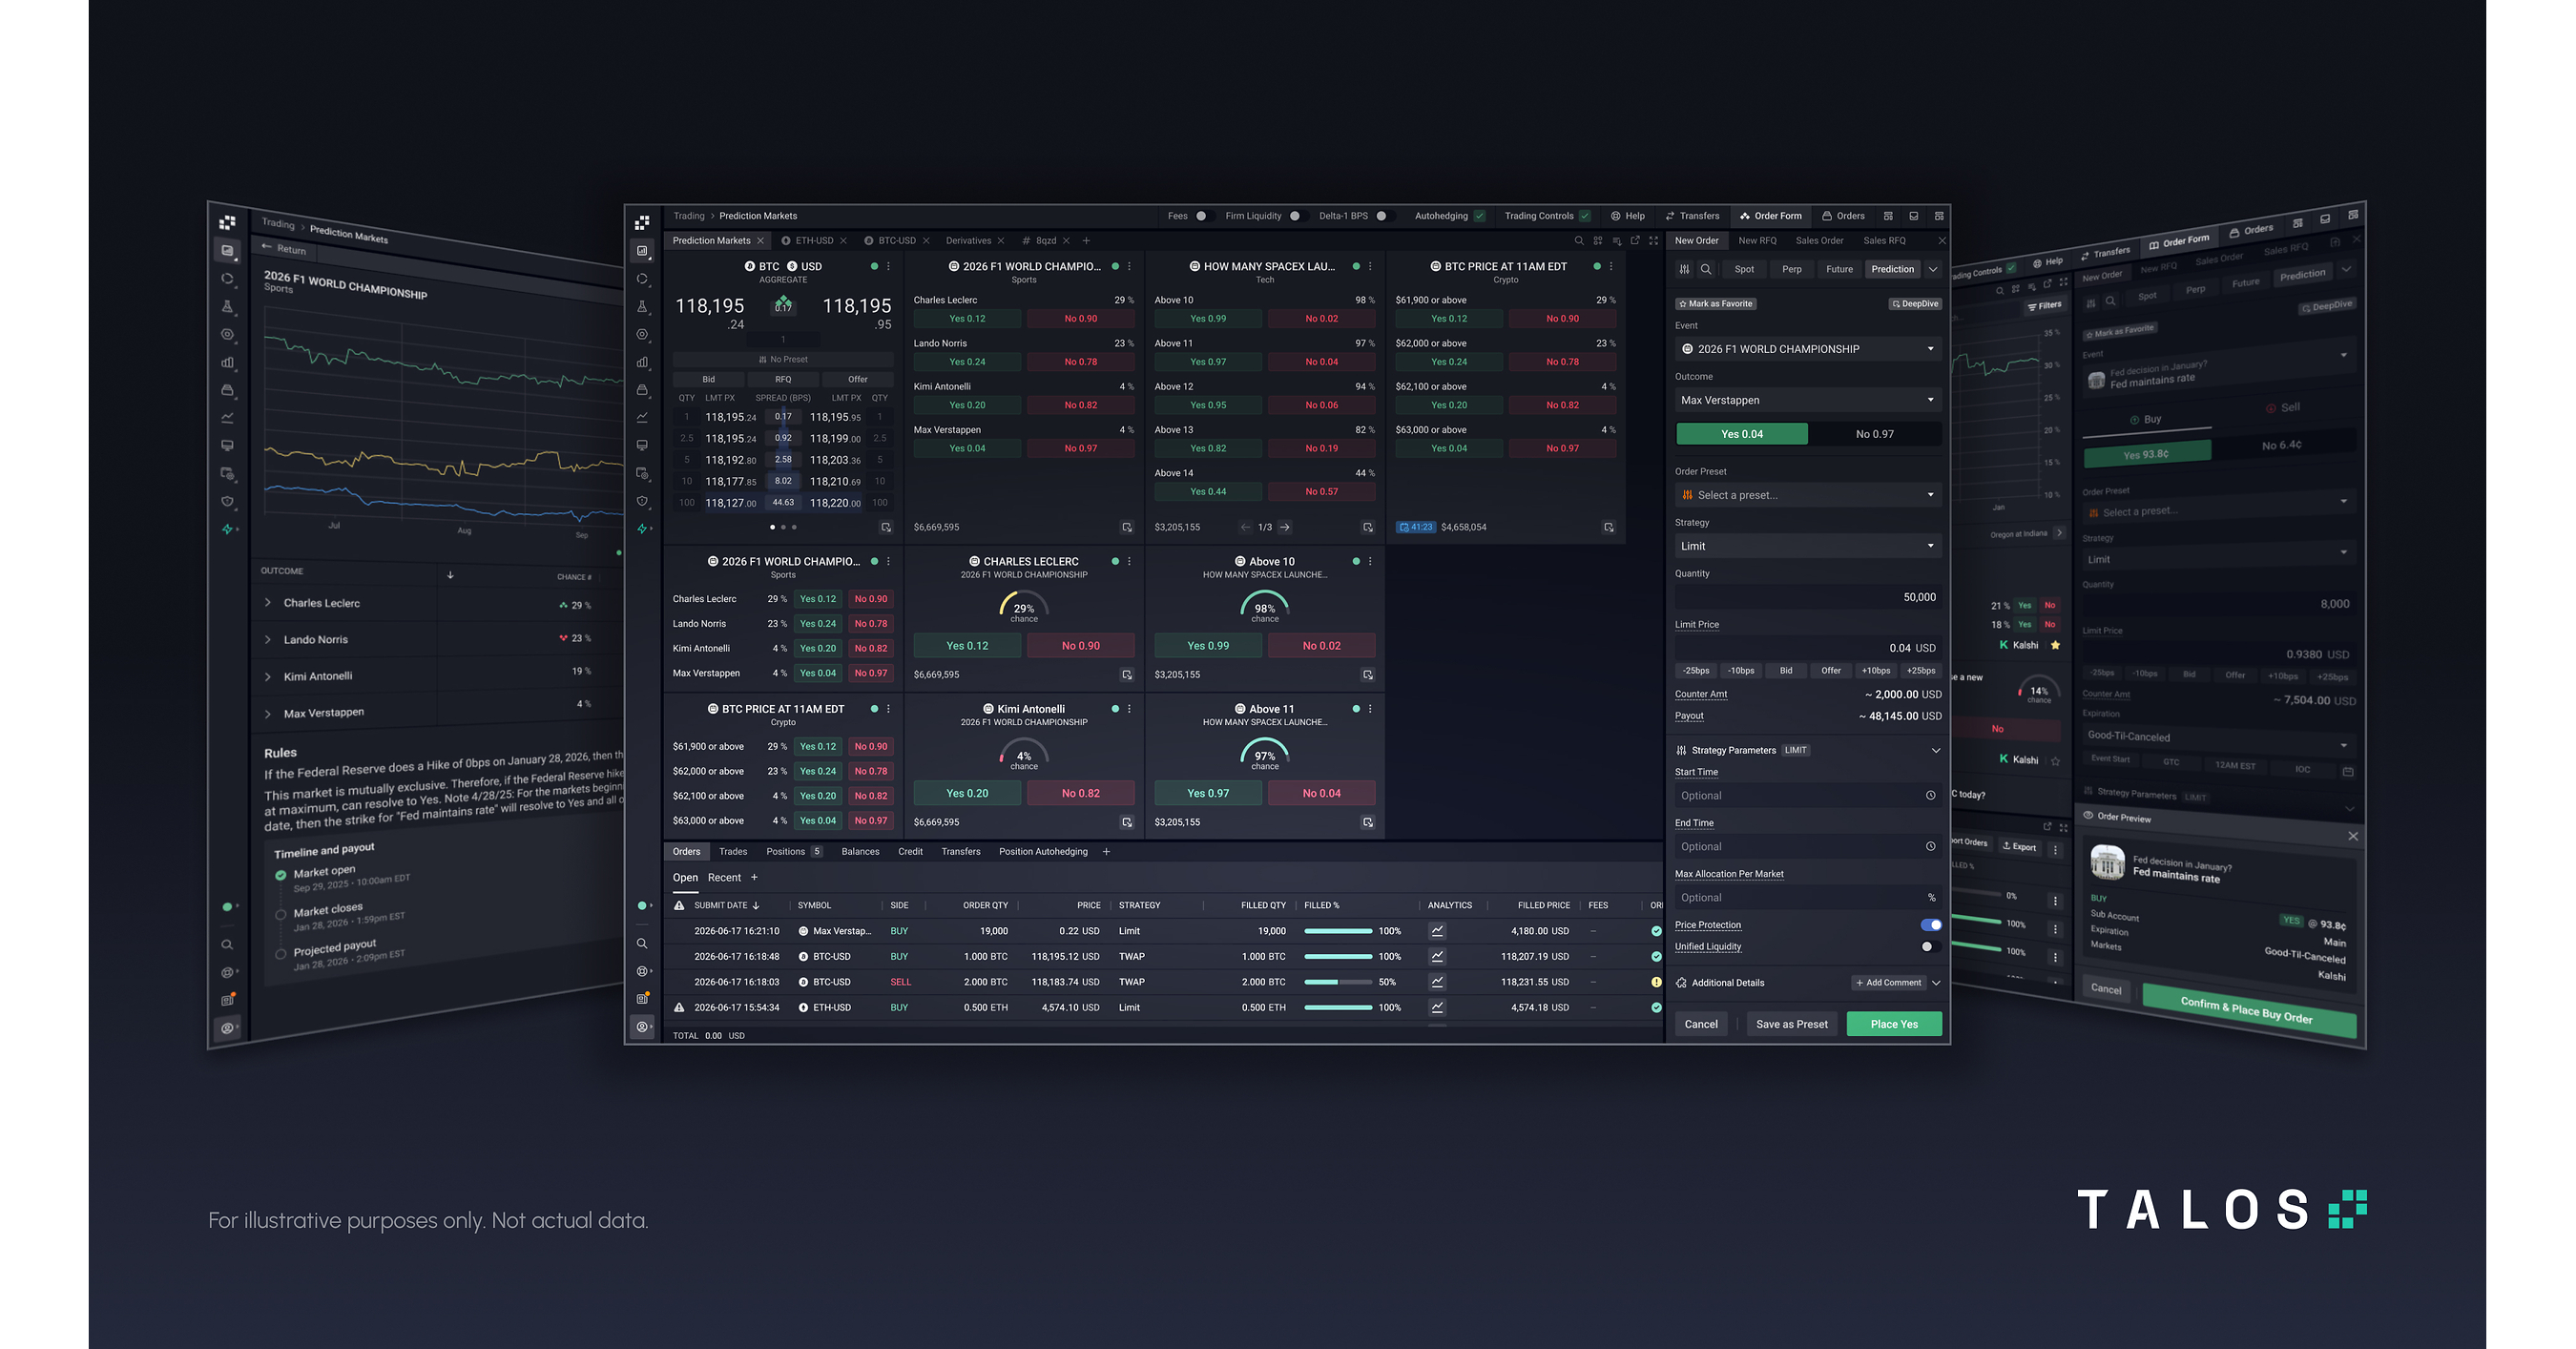Collapse the Strategy Parameters section
Screen dimensions: 2576x1349
pyautogui.click(x=1936, y=751)
